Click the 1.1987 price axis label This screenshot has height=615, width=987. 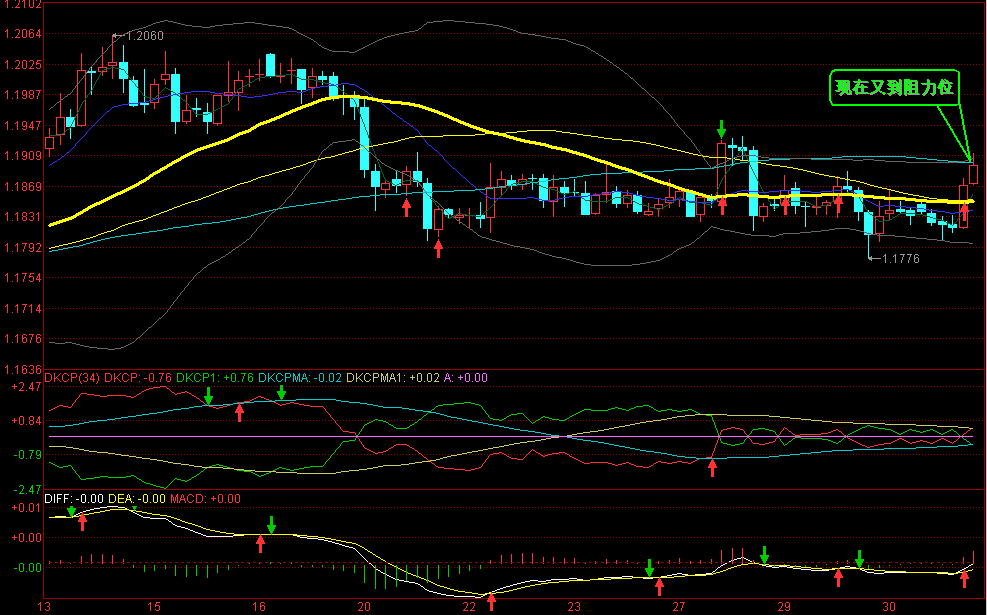tap(23, 94)
